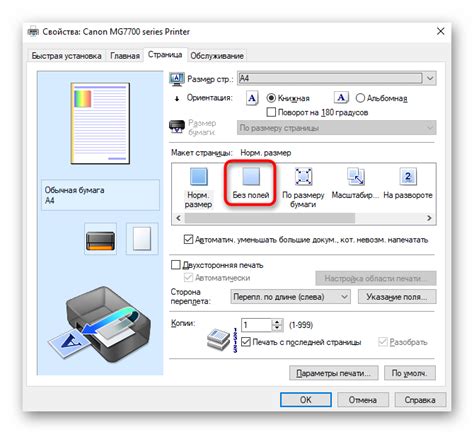Click the Параметры печати... button
The height and width of the screenshot is (434, 474).
(334, 373)
